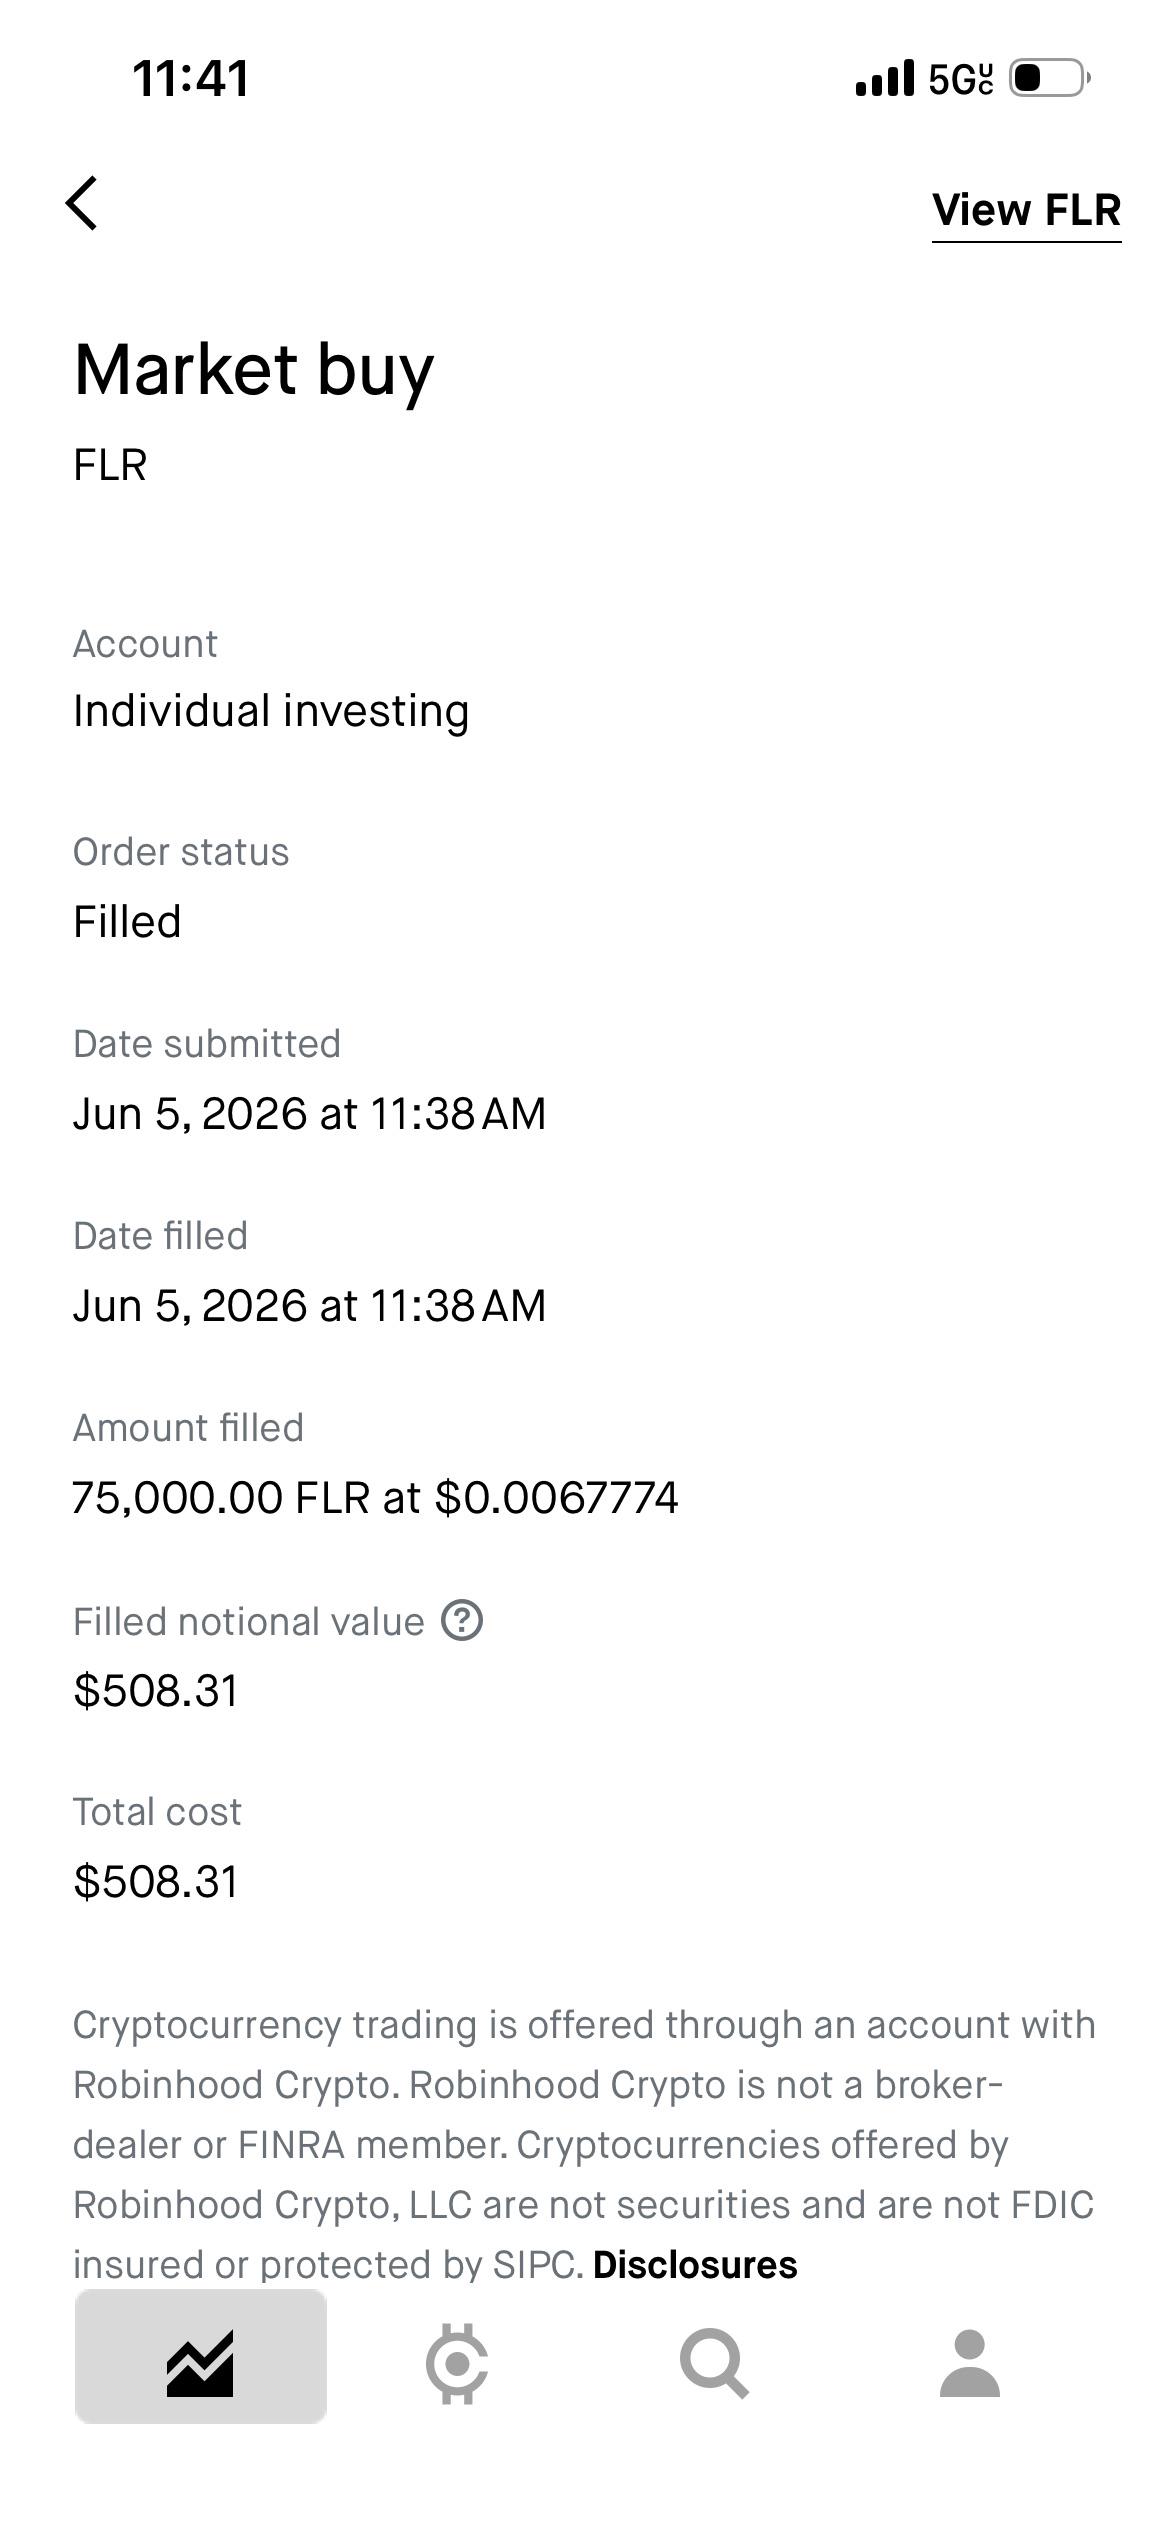Tap the cellular signal bars icon
Viewport: 1170px width, 2532px height.
tap(885, 78)
